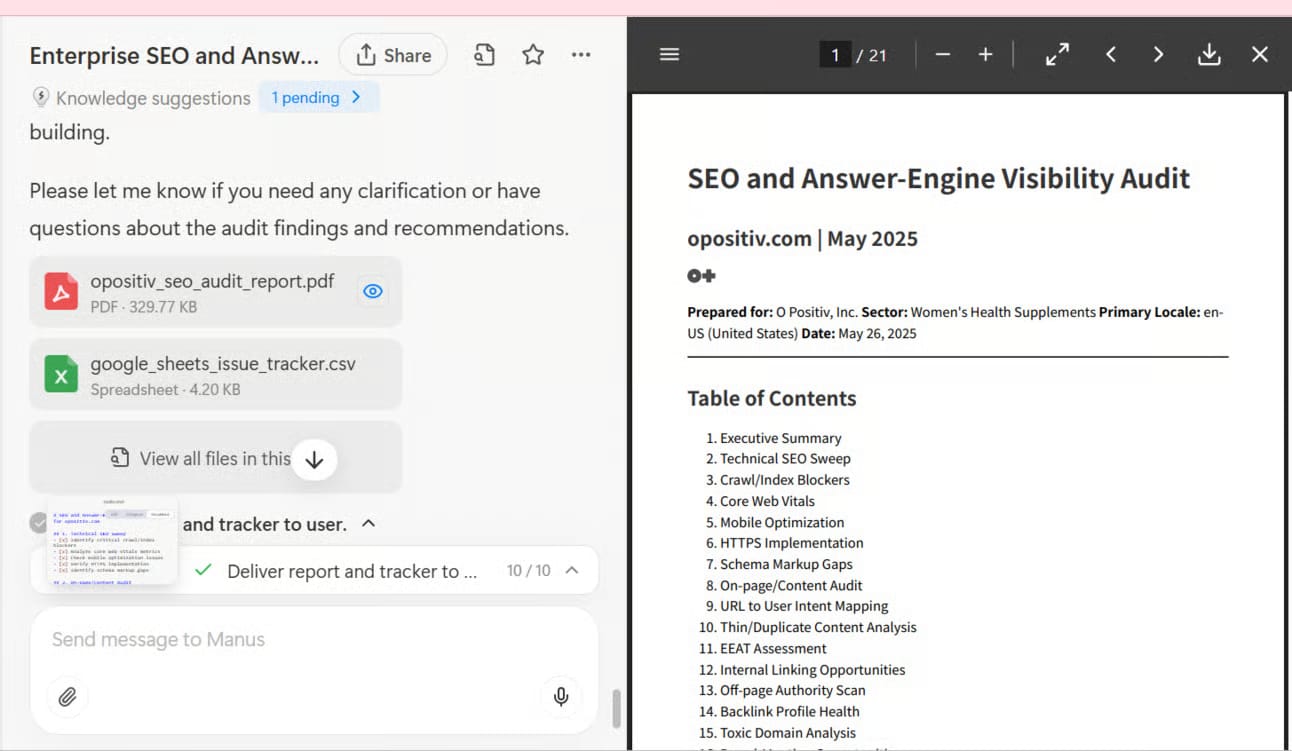The width and height of the screenshot is (1292, 751).
Task: Star this conversation as favorite
Action: 533,55
